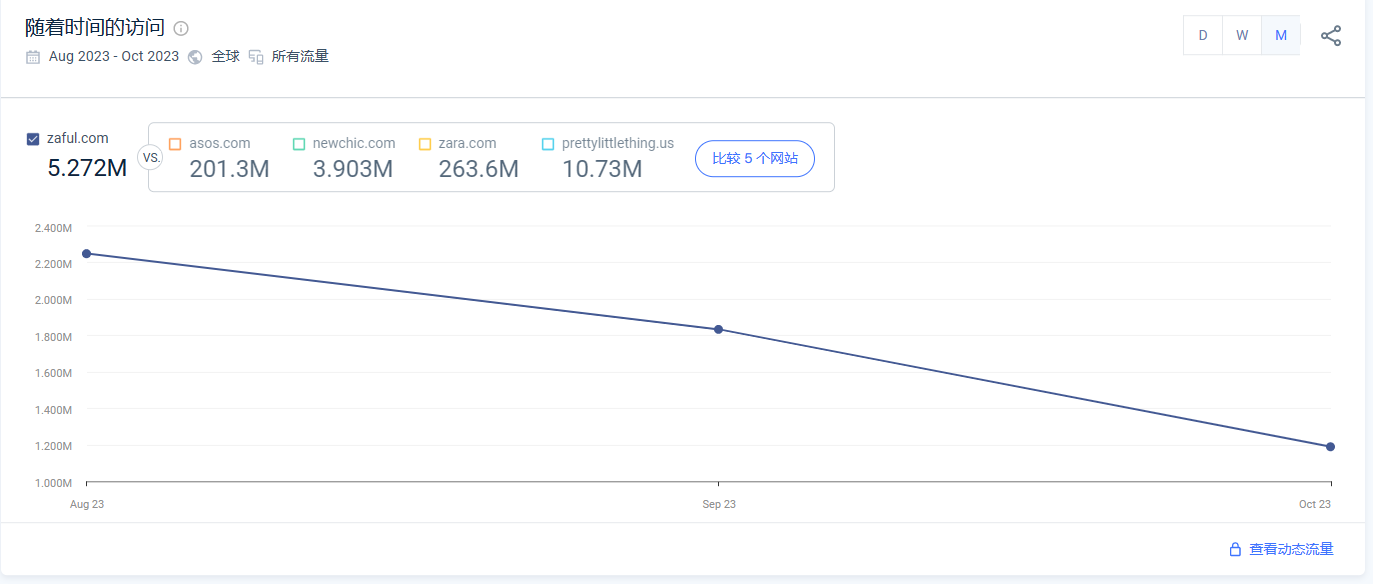This screenshot has width=1373, height=584.
Task: Click the globe icon beside 全球
Action: tap(195, 57)
